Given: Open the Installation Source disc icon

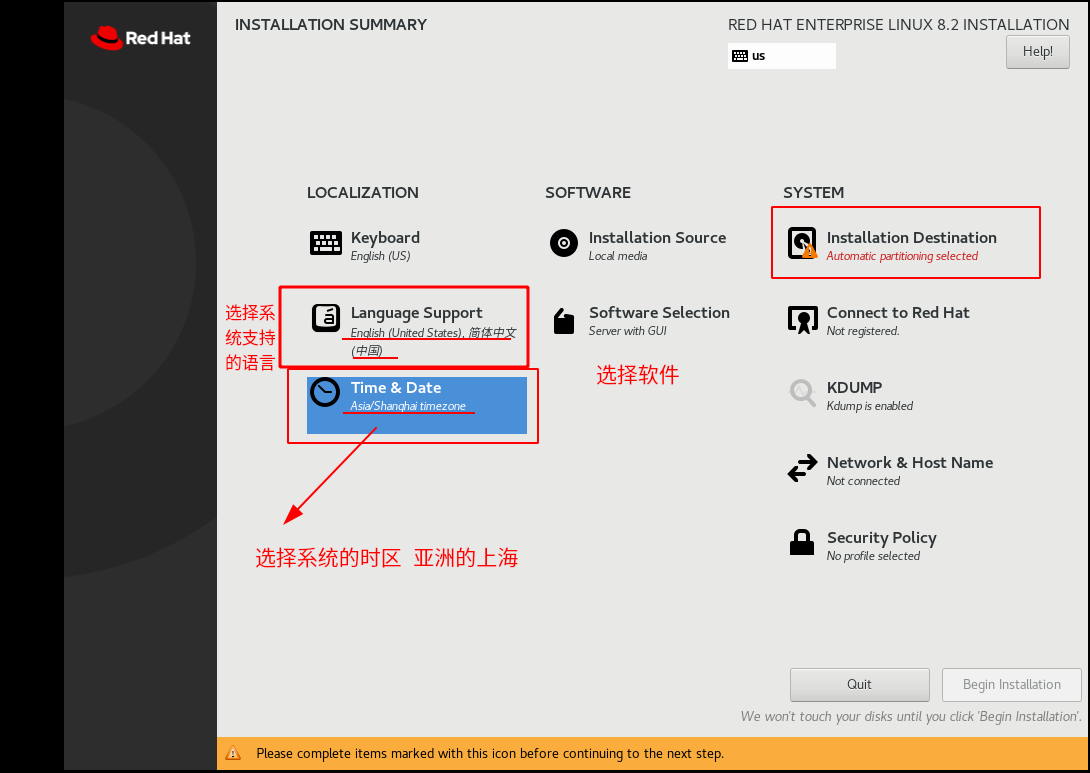Looking at the screenshot, I should pos(564,243).
